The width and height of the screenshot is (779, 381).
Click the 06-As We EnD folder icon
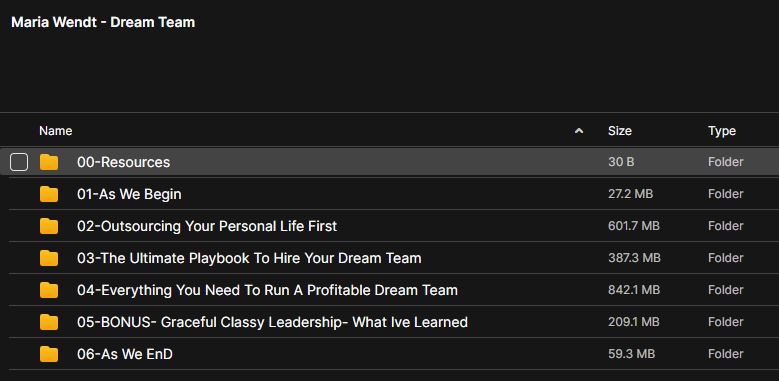[49, 354]
